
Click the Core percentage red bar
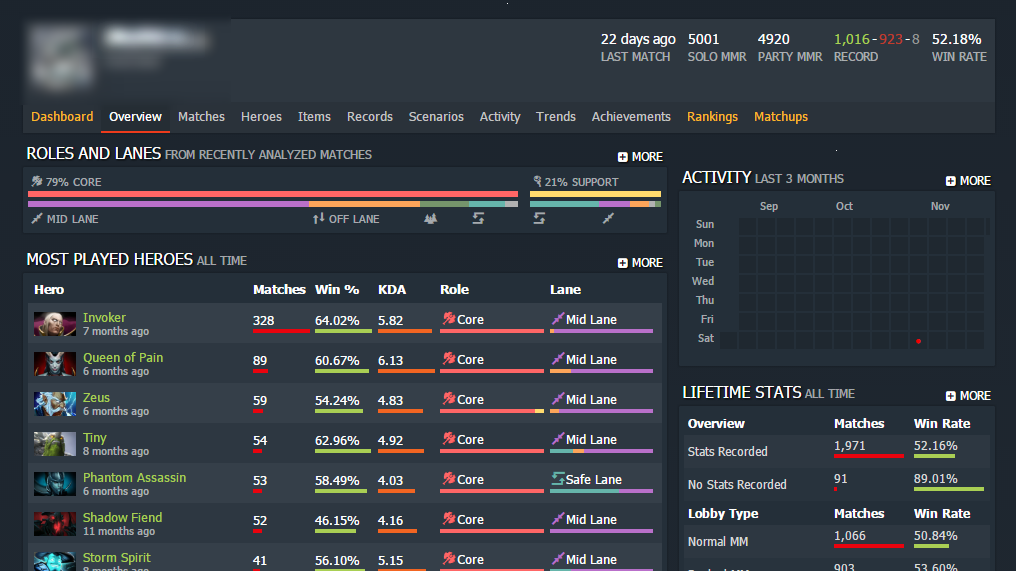(x=273, y=194)
